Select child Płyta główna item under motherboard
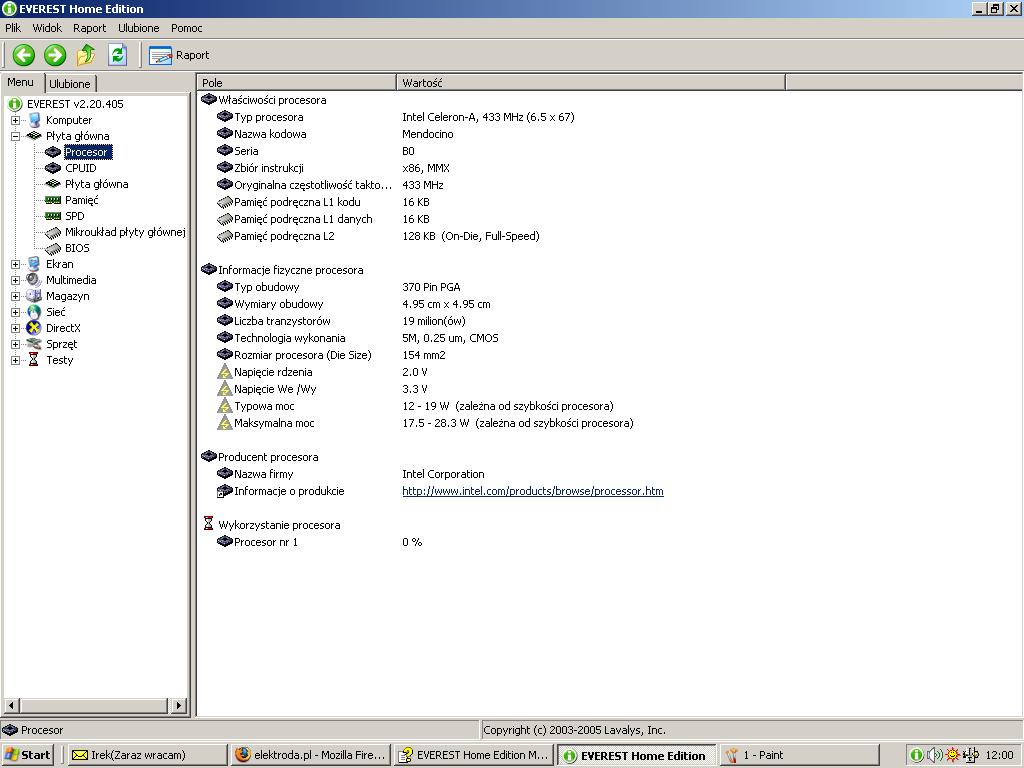Screen dimensions: 1024x768 click(x=96, y=184)
